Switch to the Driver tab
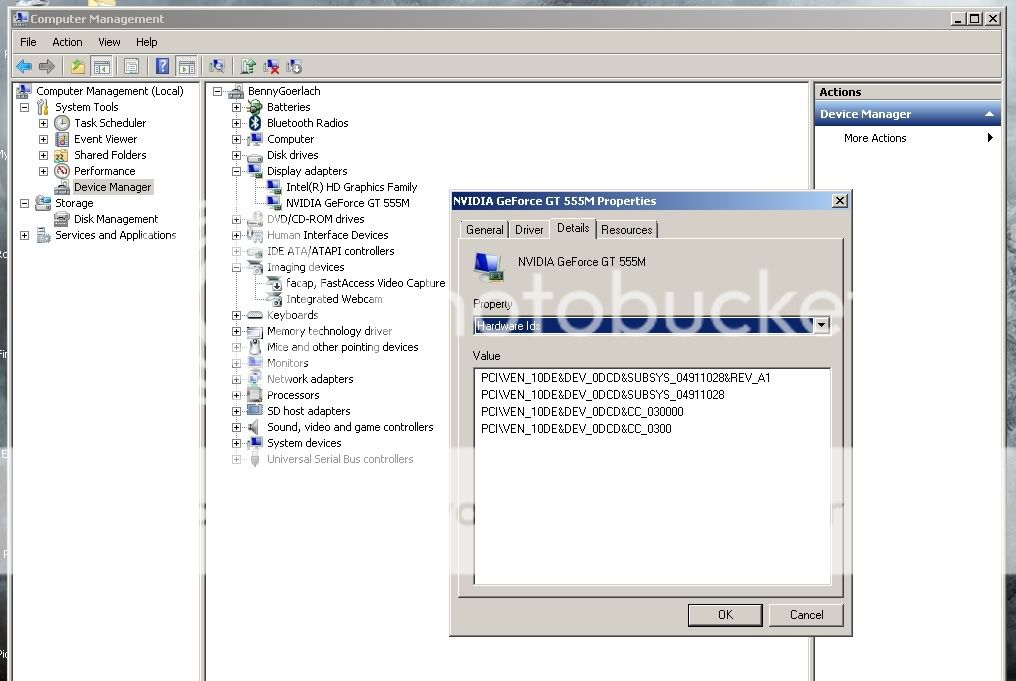The height and width of the screenshot is (681, 1016). point(529,230)
